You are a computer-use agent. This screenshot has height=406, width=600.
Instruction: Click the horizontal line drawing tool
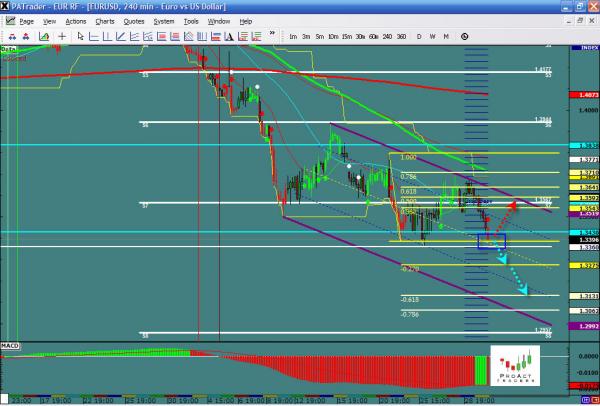[x=92, y=35]
